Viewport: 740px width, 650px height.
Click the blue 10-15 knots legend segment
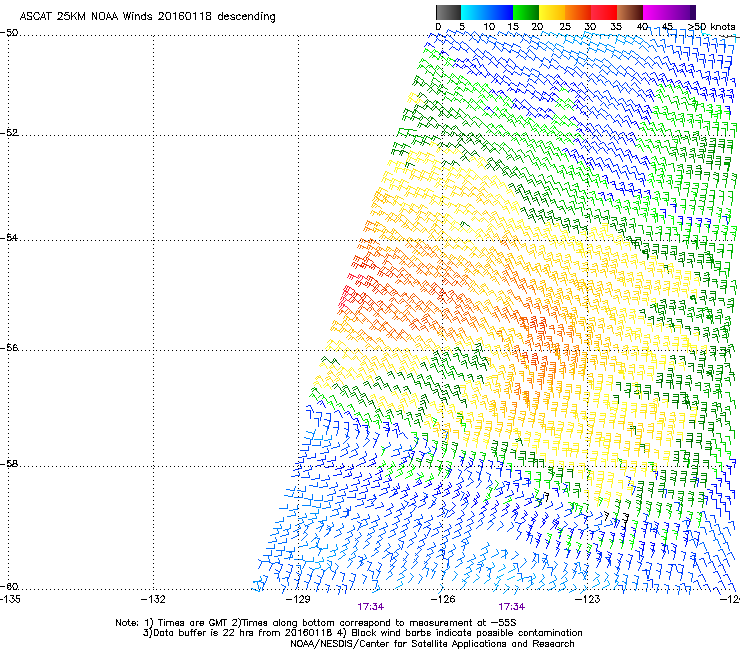pos(500,12)
